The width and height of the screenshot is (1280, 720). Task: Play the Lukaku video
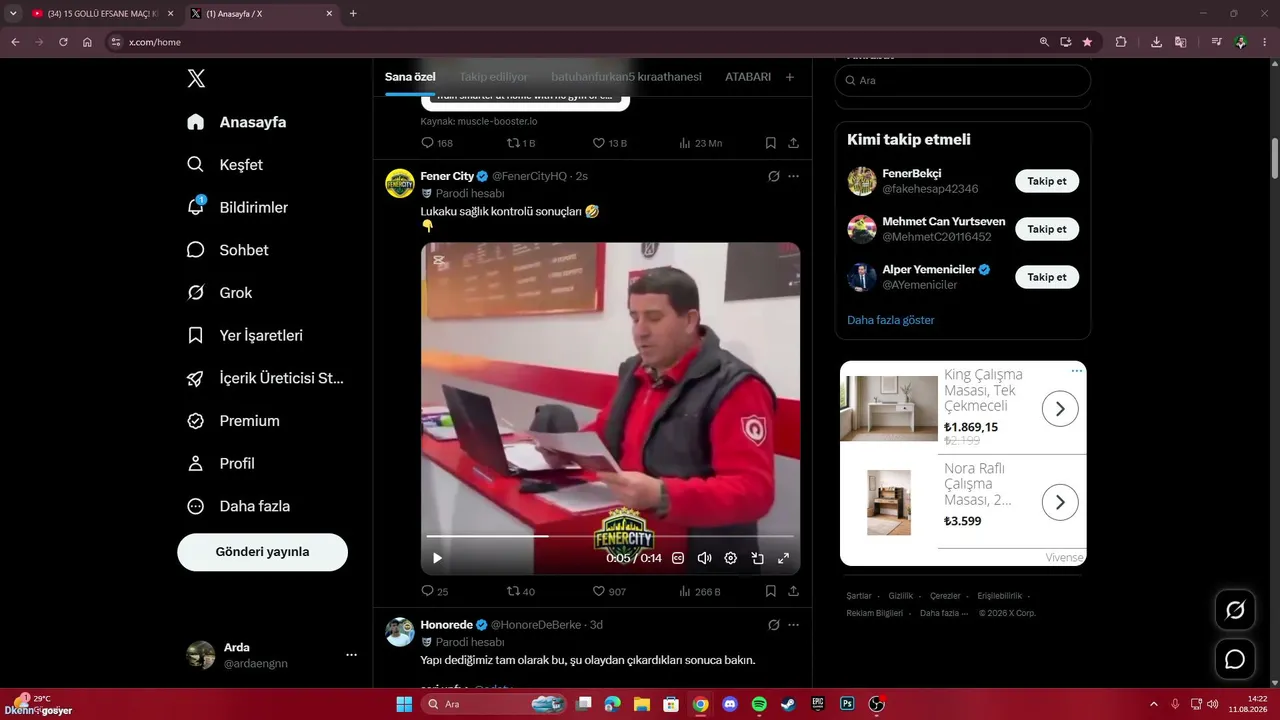point(437,558)
